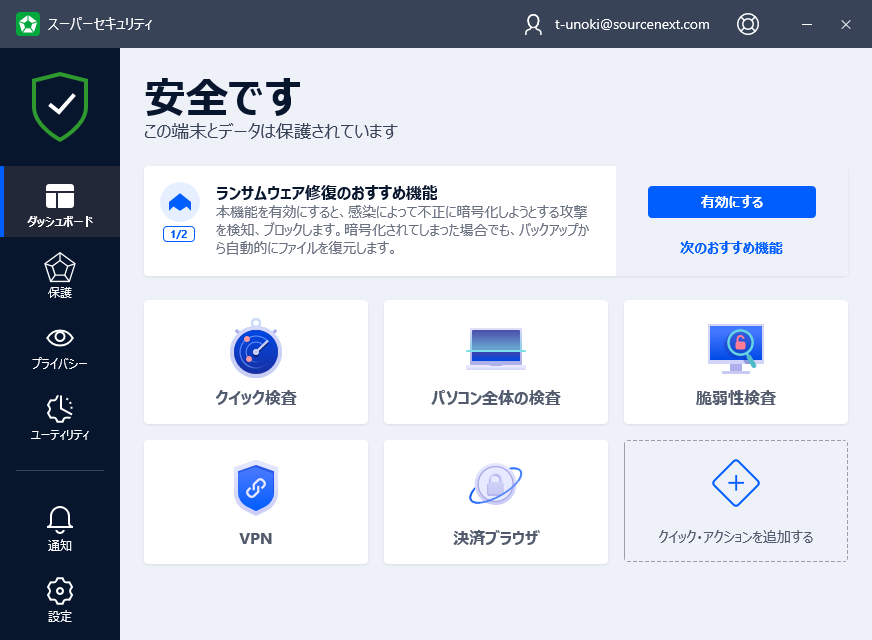The height and width of the screenshot is (640, 872).
Task: Click the green shield checkmark status icon
Action: coord(60,106)
